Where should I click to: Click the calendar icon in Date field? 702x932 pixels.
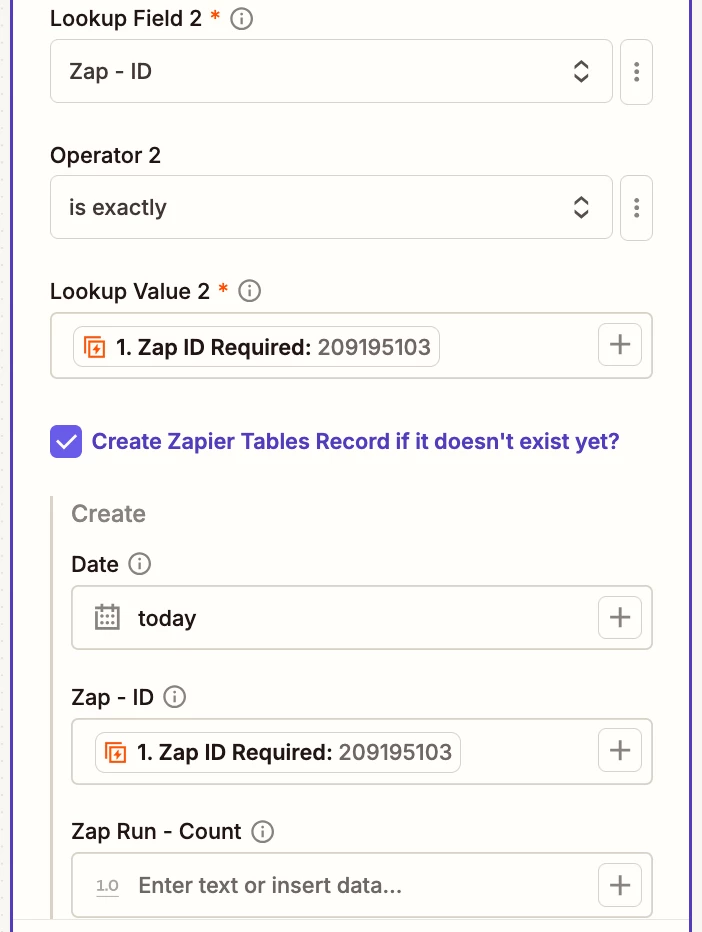click(x=107, y=618)
